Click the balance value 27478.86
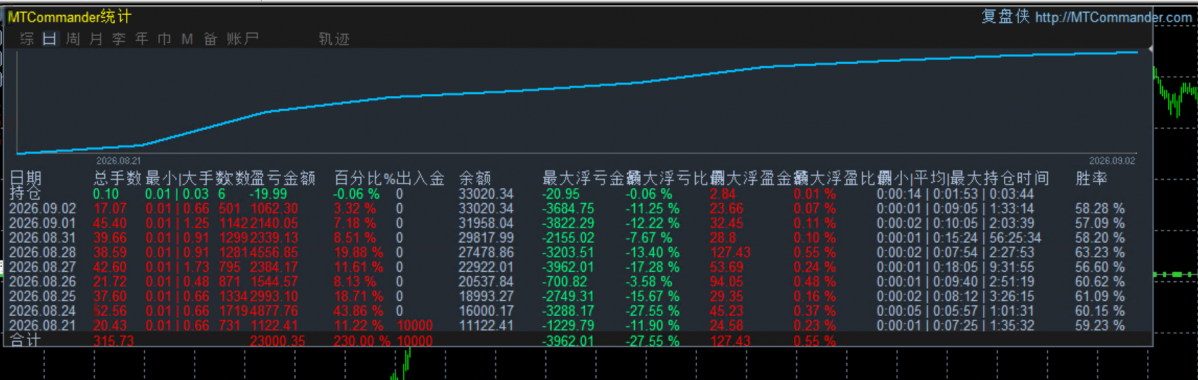The height and width of the screenshot is (380, 1198). click(x=487, y=252)
